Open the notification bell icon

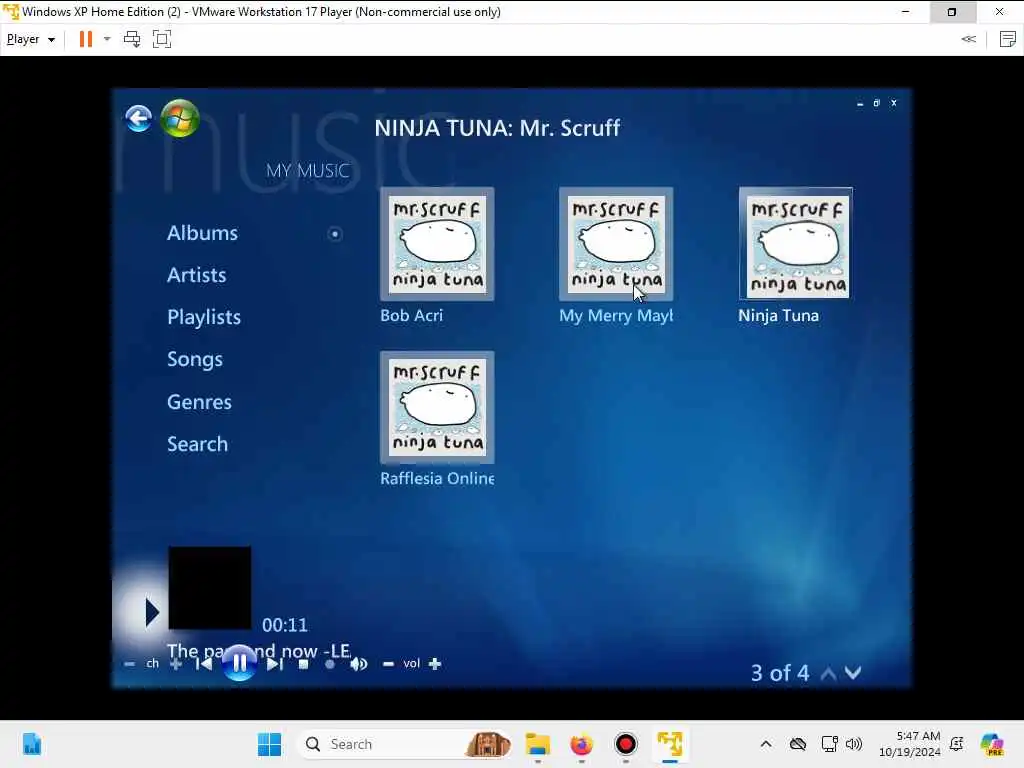tap(957, 744)
